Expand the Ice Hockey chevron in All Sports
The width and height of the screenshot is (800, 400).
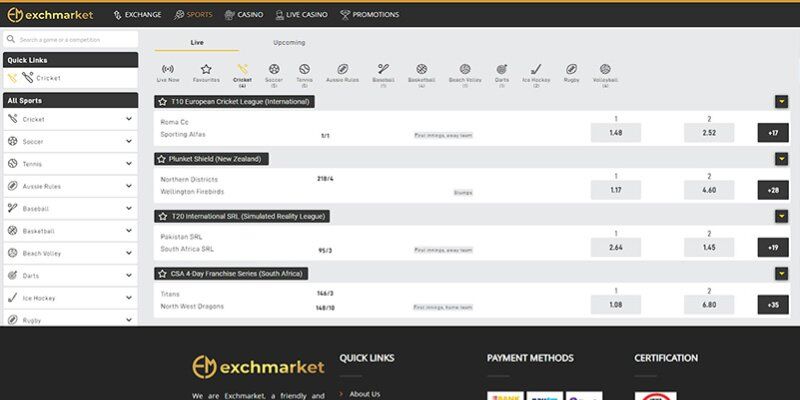[x=129, y=298]
